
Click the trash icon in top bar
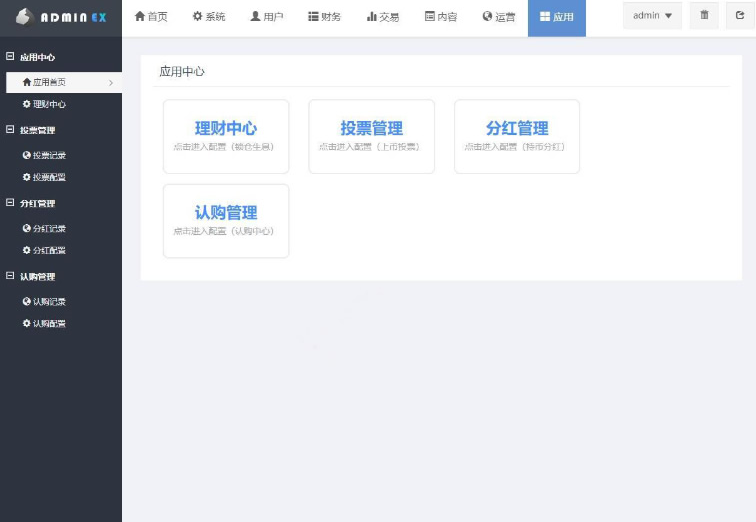(x=704, y=16)
